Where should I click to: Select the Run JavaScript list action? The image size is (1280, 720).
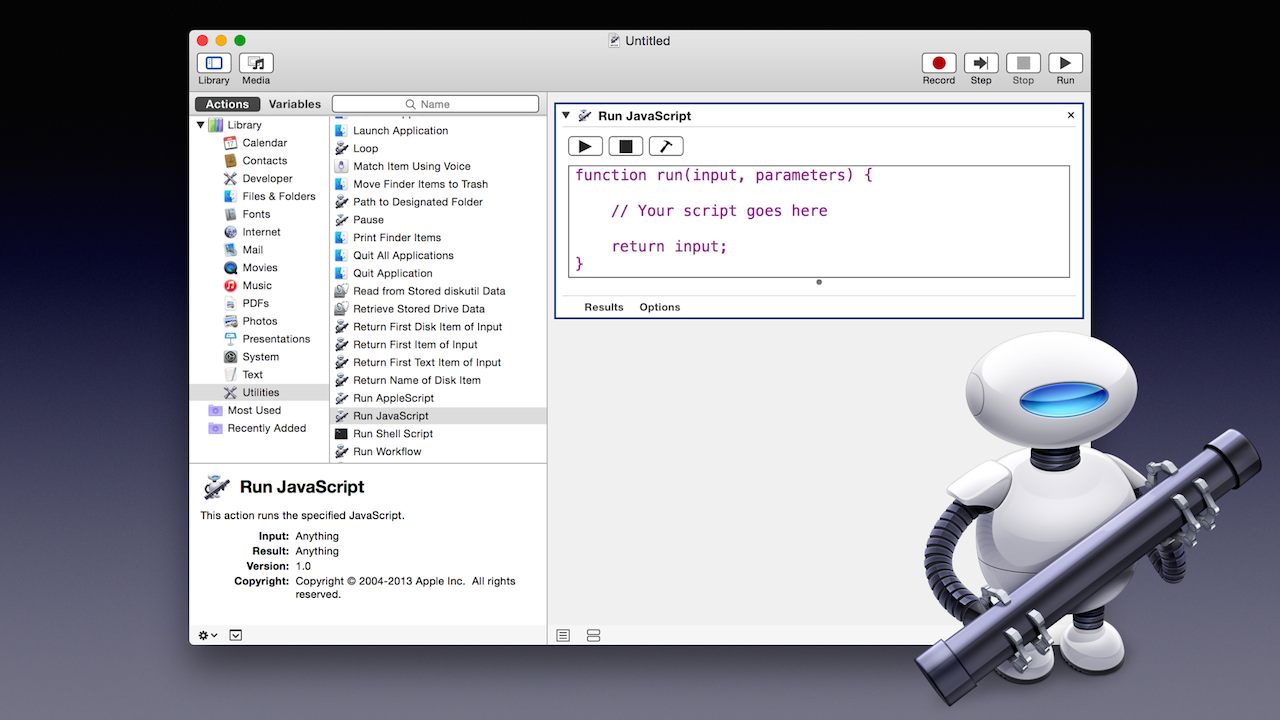click(x=438, y=416)
